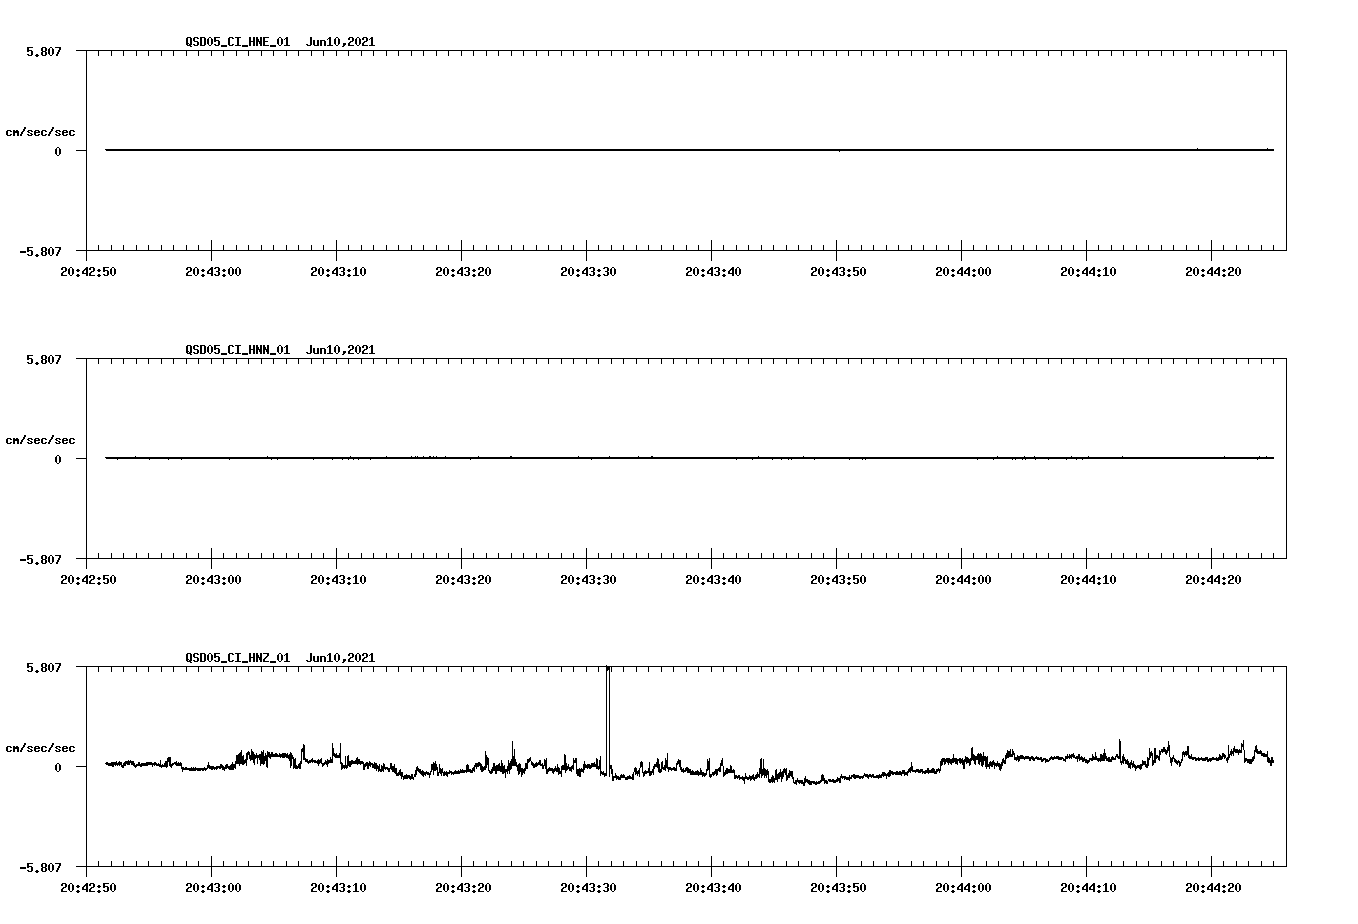Click the 20:43:40 time label under the HNN plot
Screen dimensions: 1358x924
[x=713, y=579]
